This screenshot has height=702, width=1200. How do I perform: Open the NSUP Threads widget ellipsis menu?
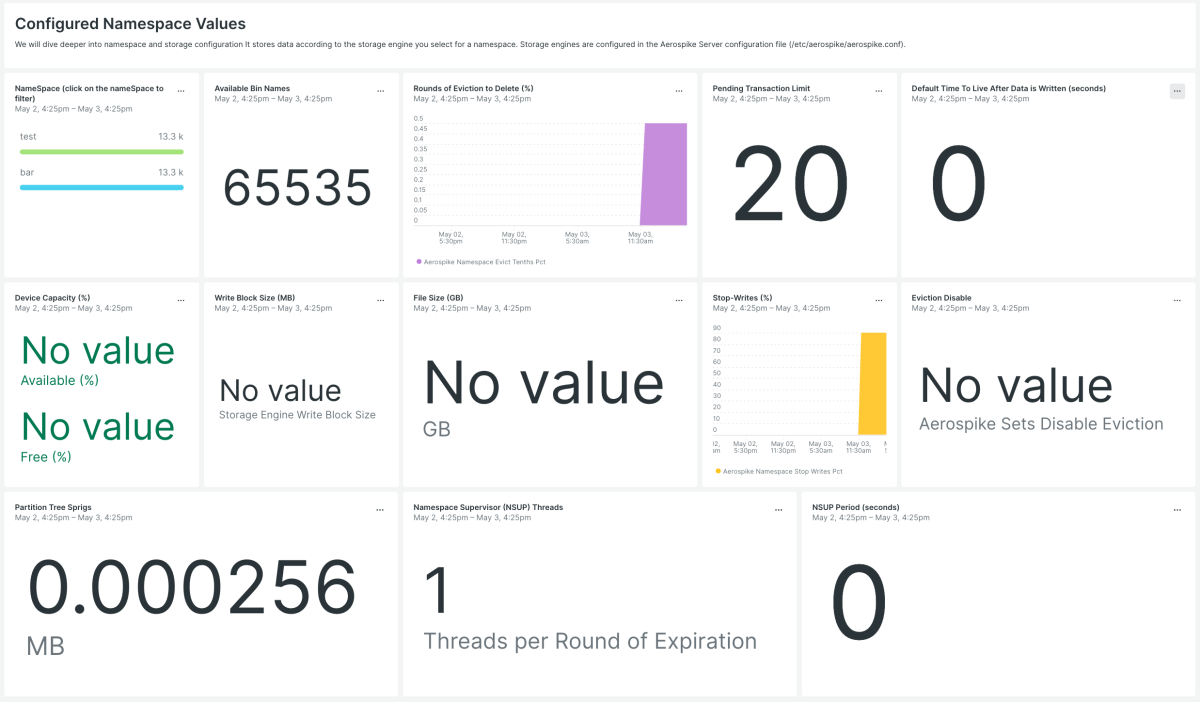point(779,510)
